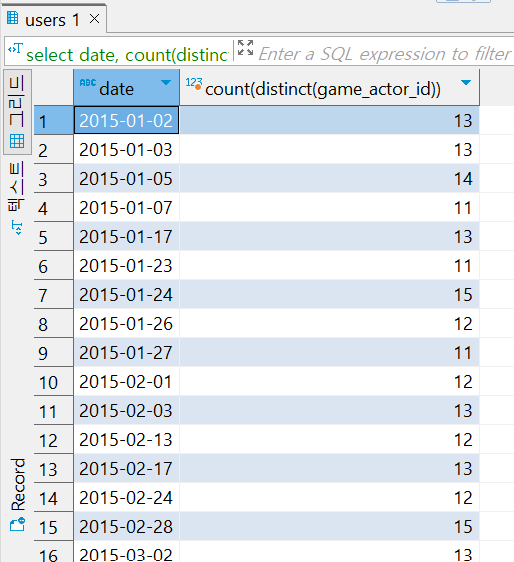514x562 pixels.
Task: Select the 2015-01-03 date cell
Action: point(127,149)
